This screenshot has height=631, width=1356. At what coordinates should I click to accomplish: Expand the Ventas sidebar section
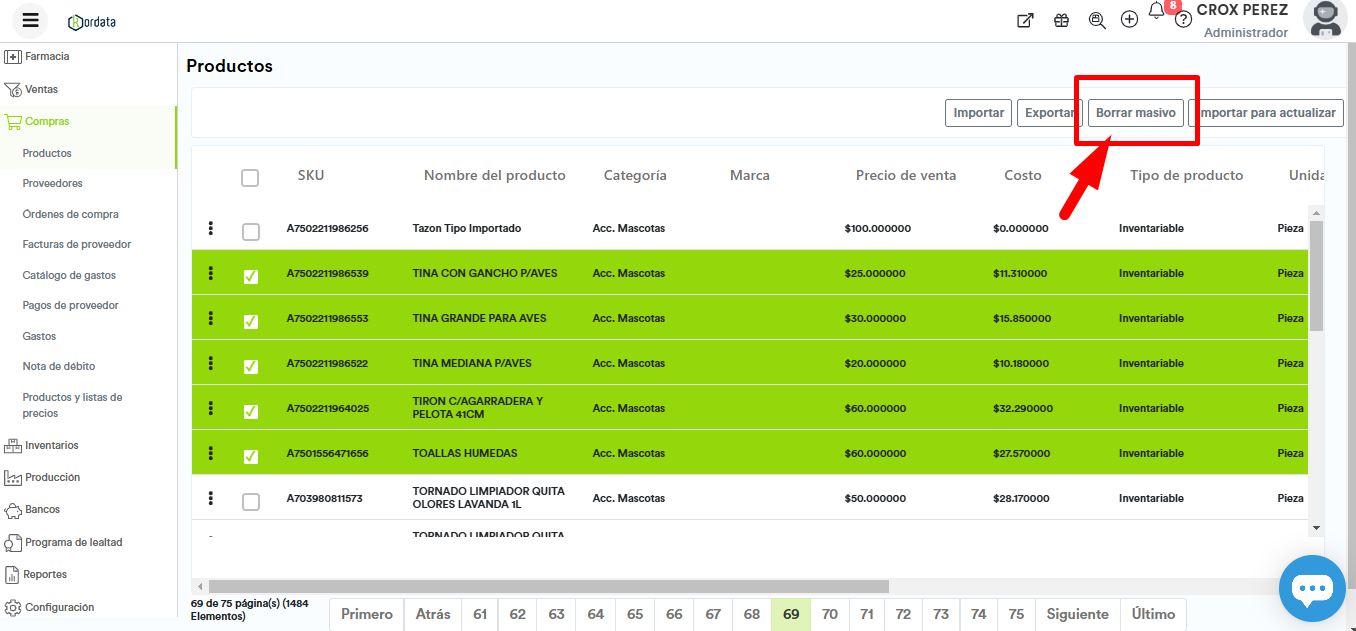[x=41, y=89]
